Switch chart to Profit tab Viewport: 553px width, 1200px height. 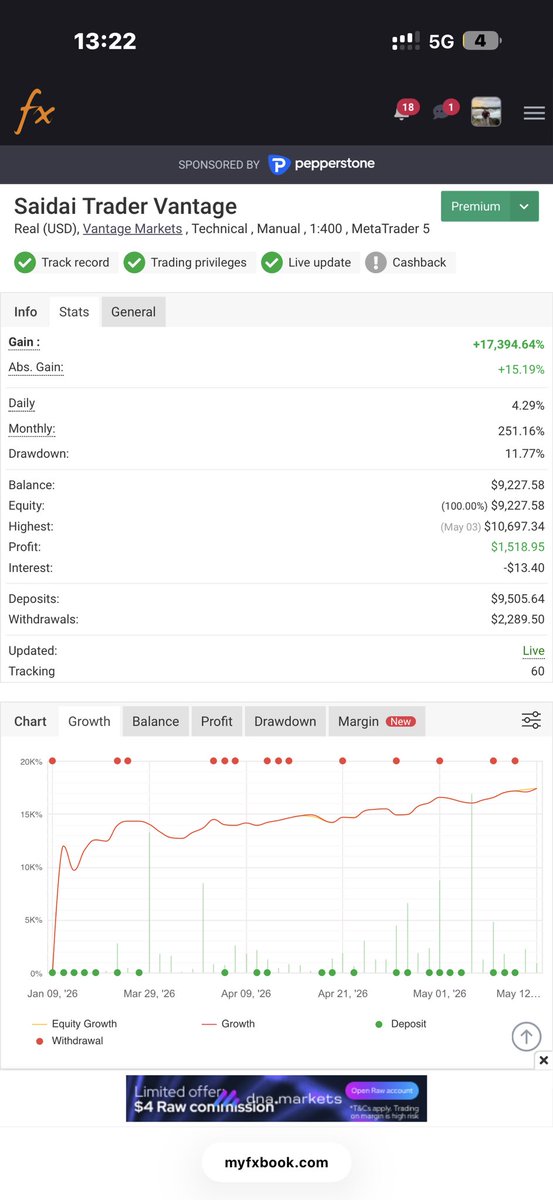(x=217, y=721)
